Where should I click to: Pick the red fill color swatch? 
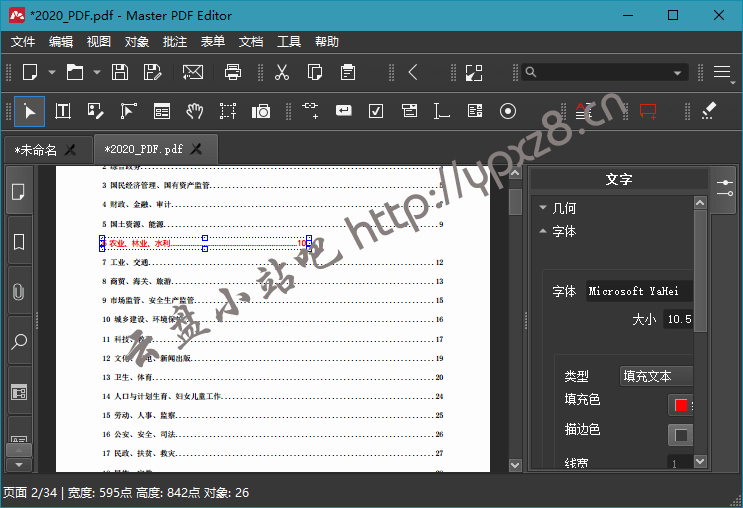[x=681, y=405]
